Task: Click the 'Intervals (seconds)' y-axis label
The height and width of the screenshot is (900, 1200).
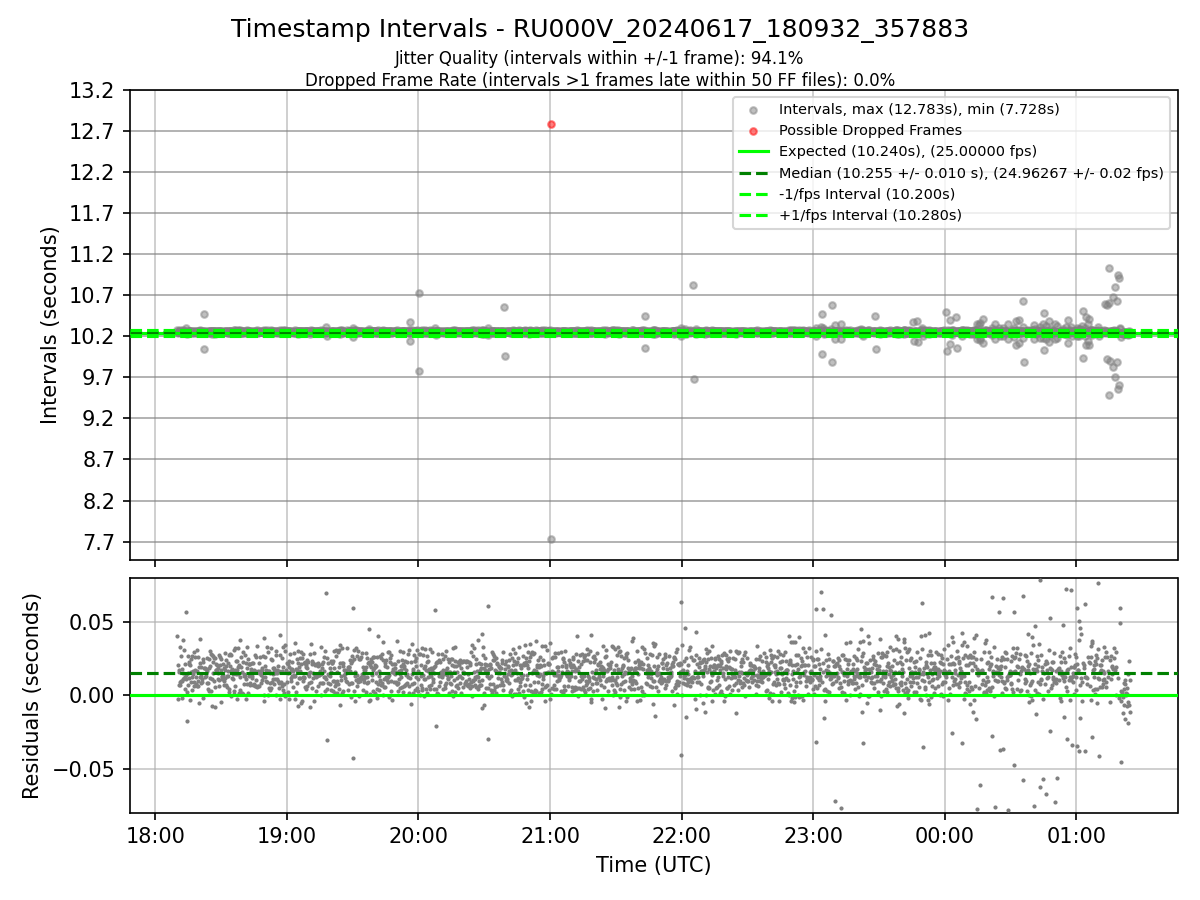Action: pyautogui.click(x=49, y=325)
